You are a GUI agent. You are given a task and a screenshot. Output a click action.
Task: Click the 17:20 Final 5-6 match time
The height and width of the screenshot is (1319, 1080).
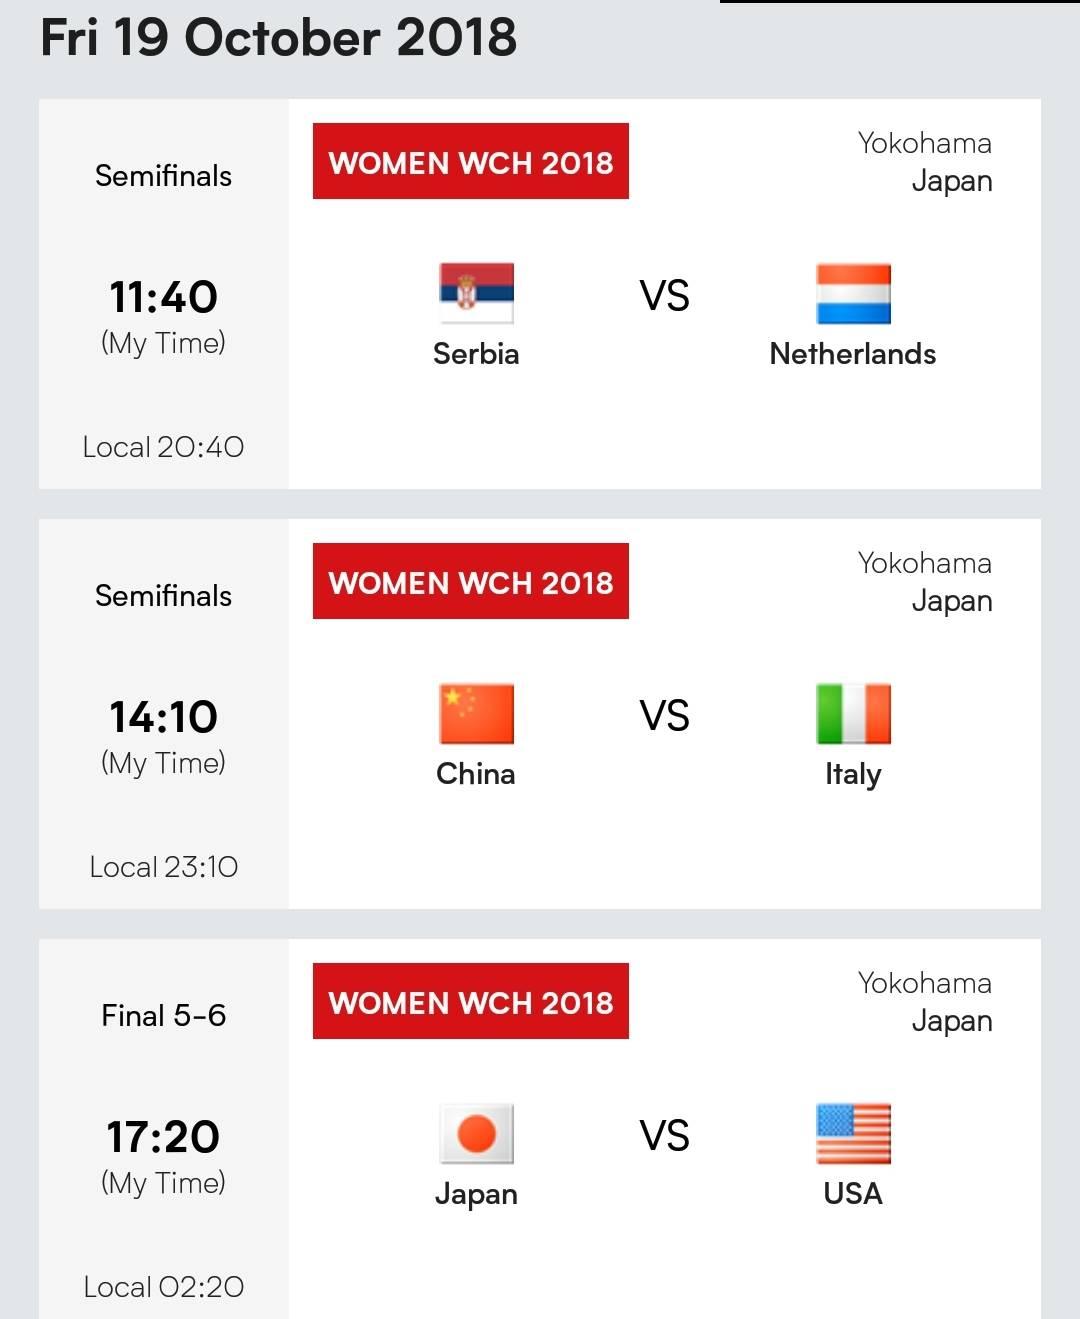click(x=163, y=1137)
